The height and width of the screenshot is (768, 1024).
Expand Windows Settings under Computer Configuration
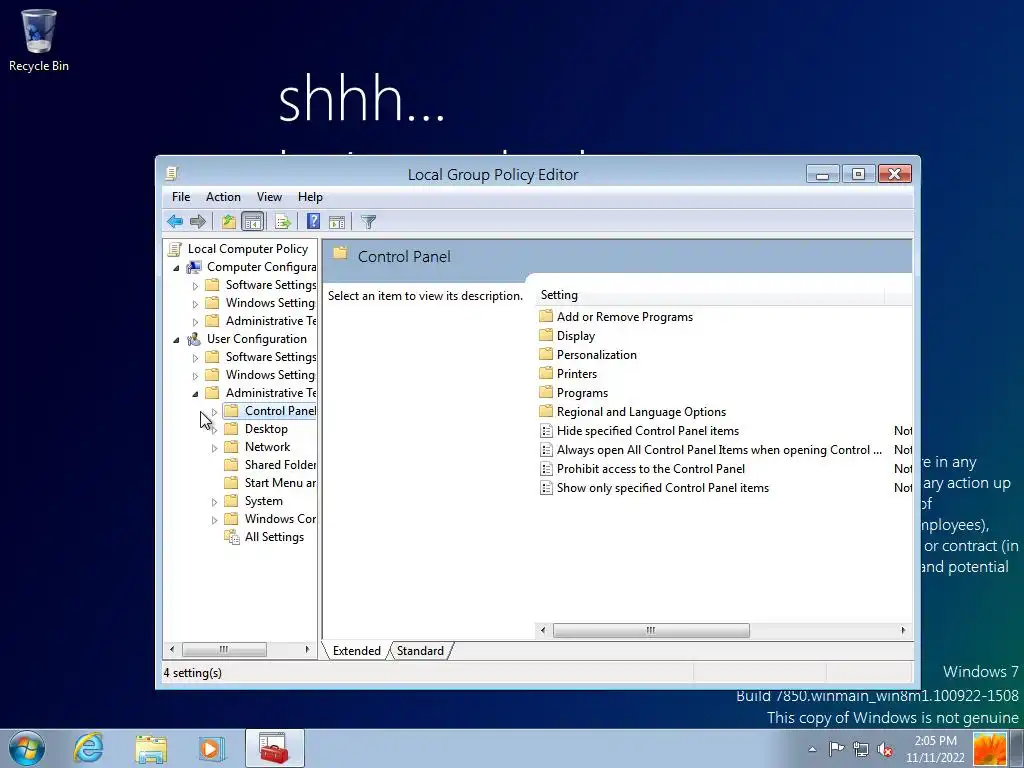(x=195, y=304)
